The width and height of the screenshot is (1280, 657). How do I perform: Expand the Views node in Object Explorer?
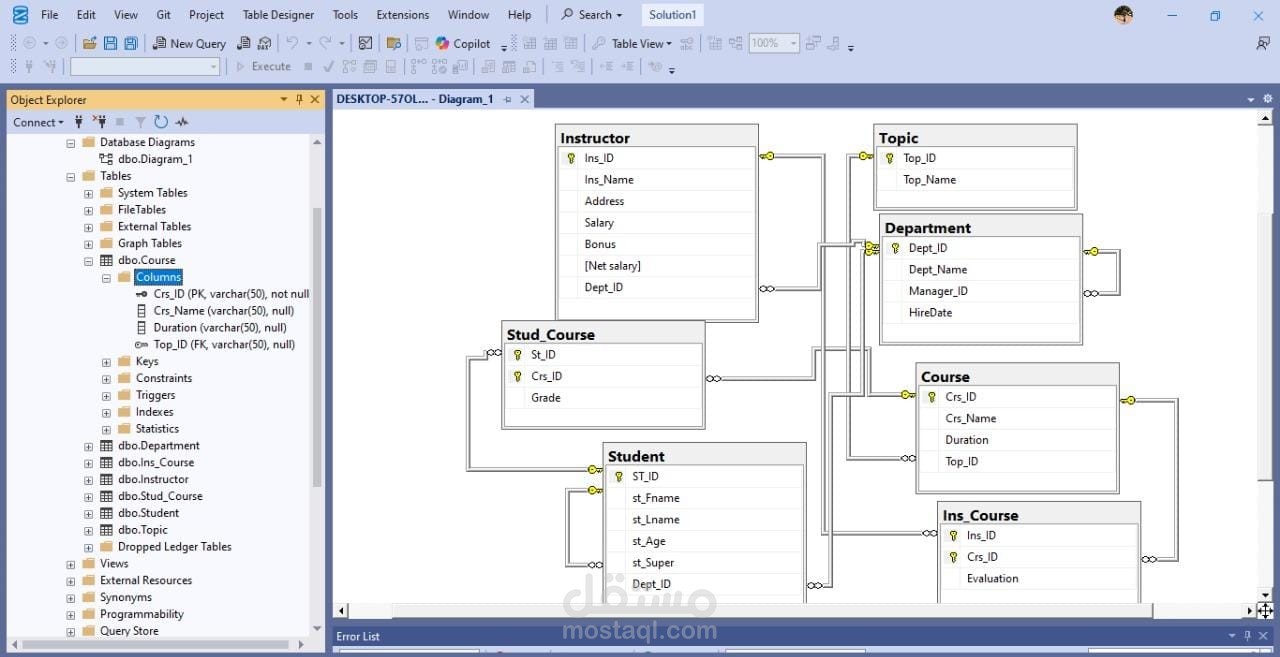tap(69, 563)
